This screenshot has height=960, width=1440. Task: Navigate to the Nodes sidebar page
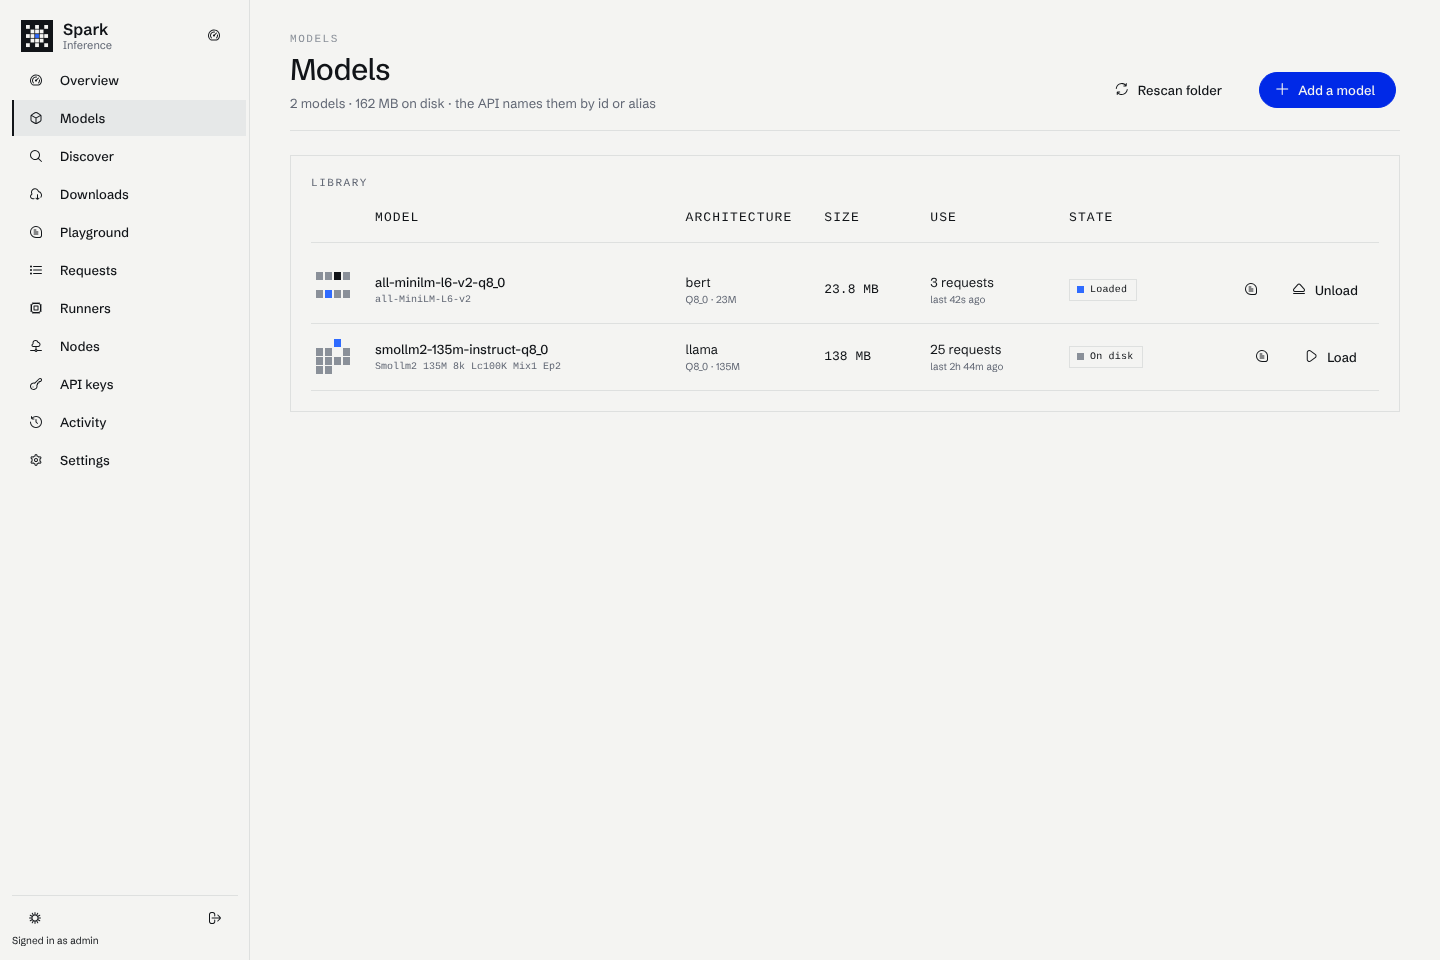coord(129,346)
